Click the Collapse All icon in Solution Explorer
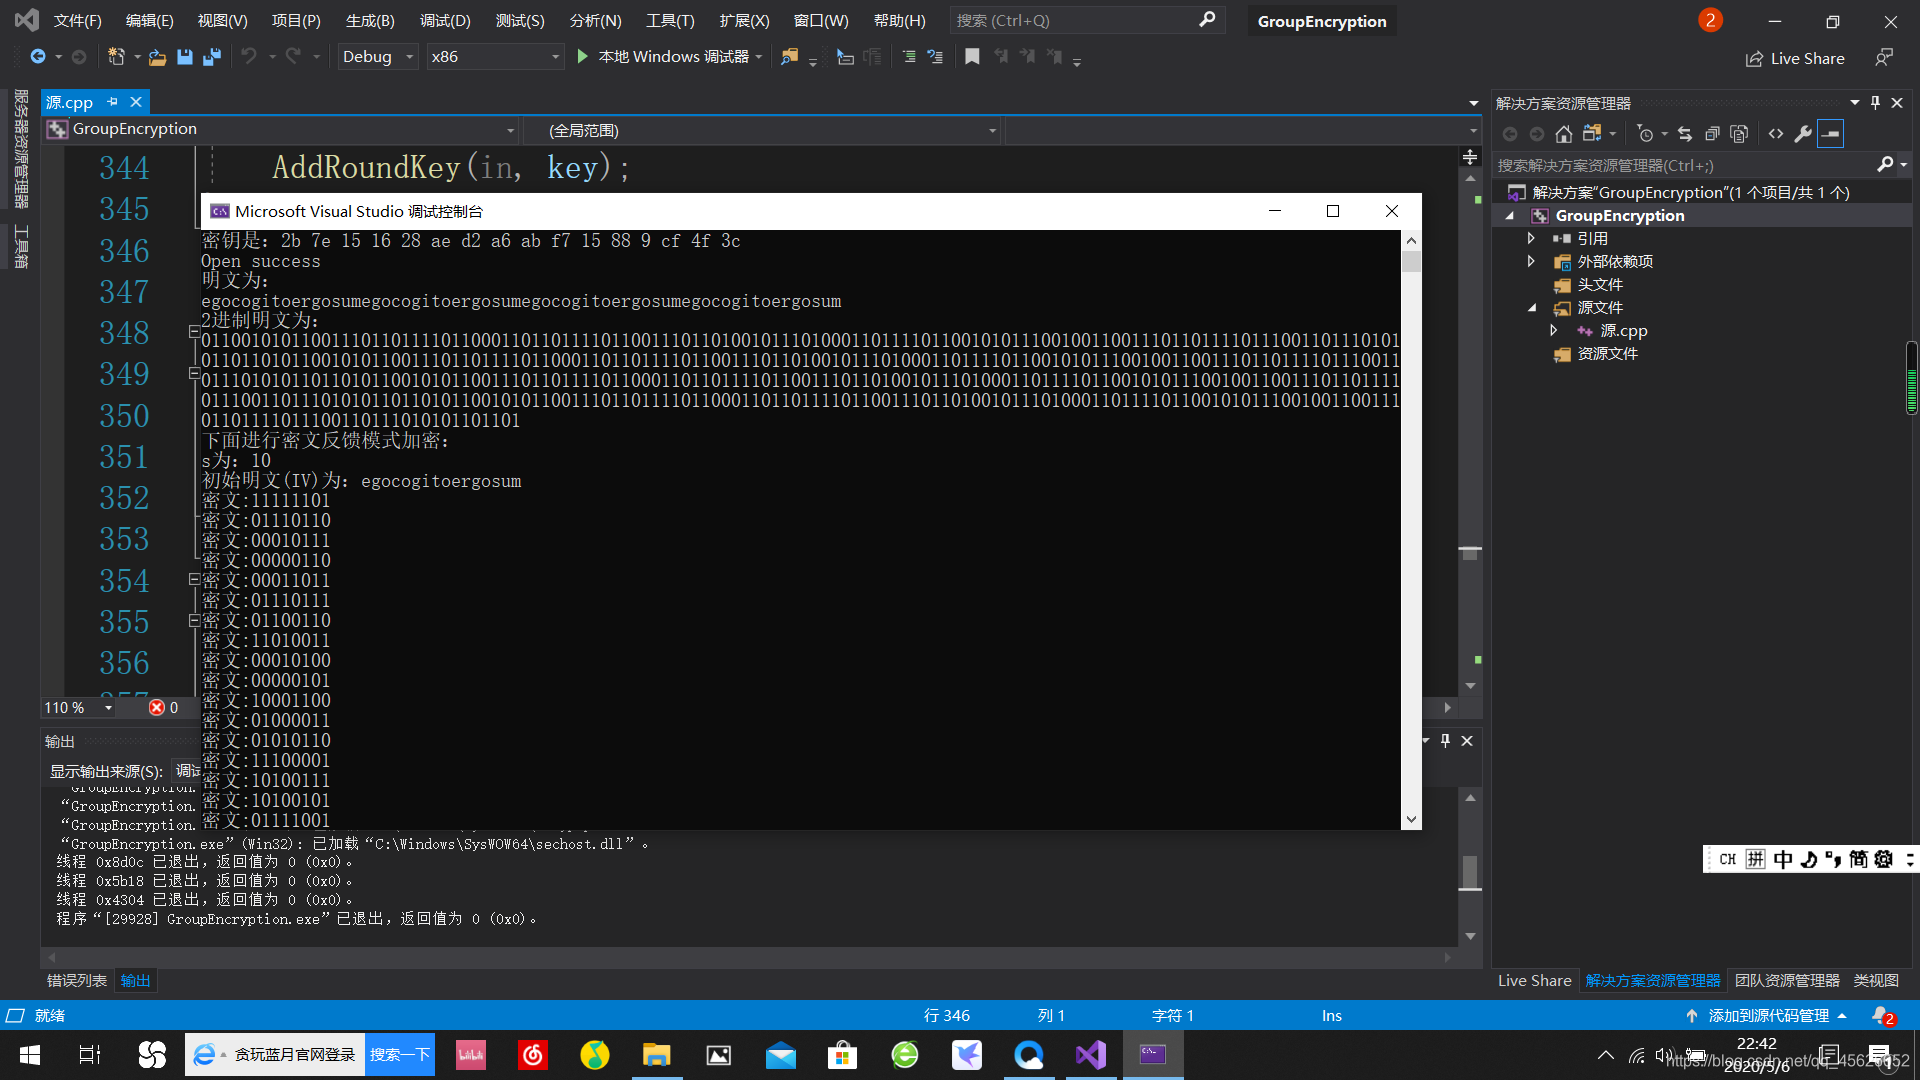Viewport: 1920px width, 1080px height. pyautogui.click(x=1712, y=134)
